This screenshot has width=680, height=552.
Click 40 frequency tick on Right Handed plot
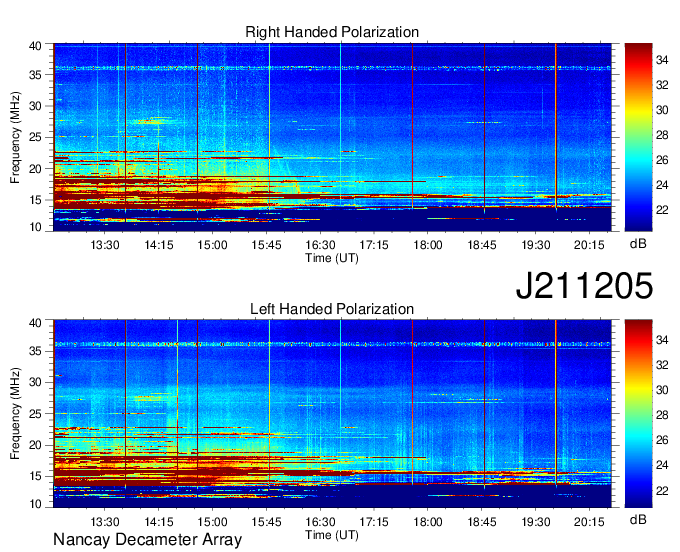point(35,46)
